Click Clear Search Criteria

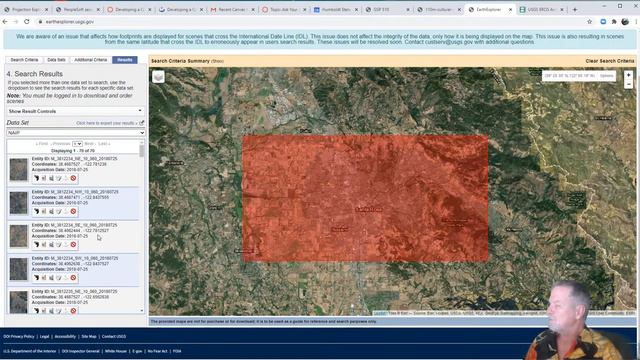coord(610,61)
